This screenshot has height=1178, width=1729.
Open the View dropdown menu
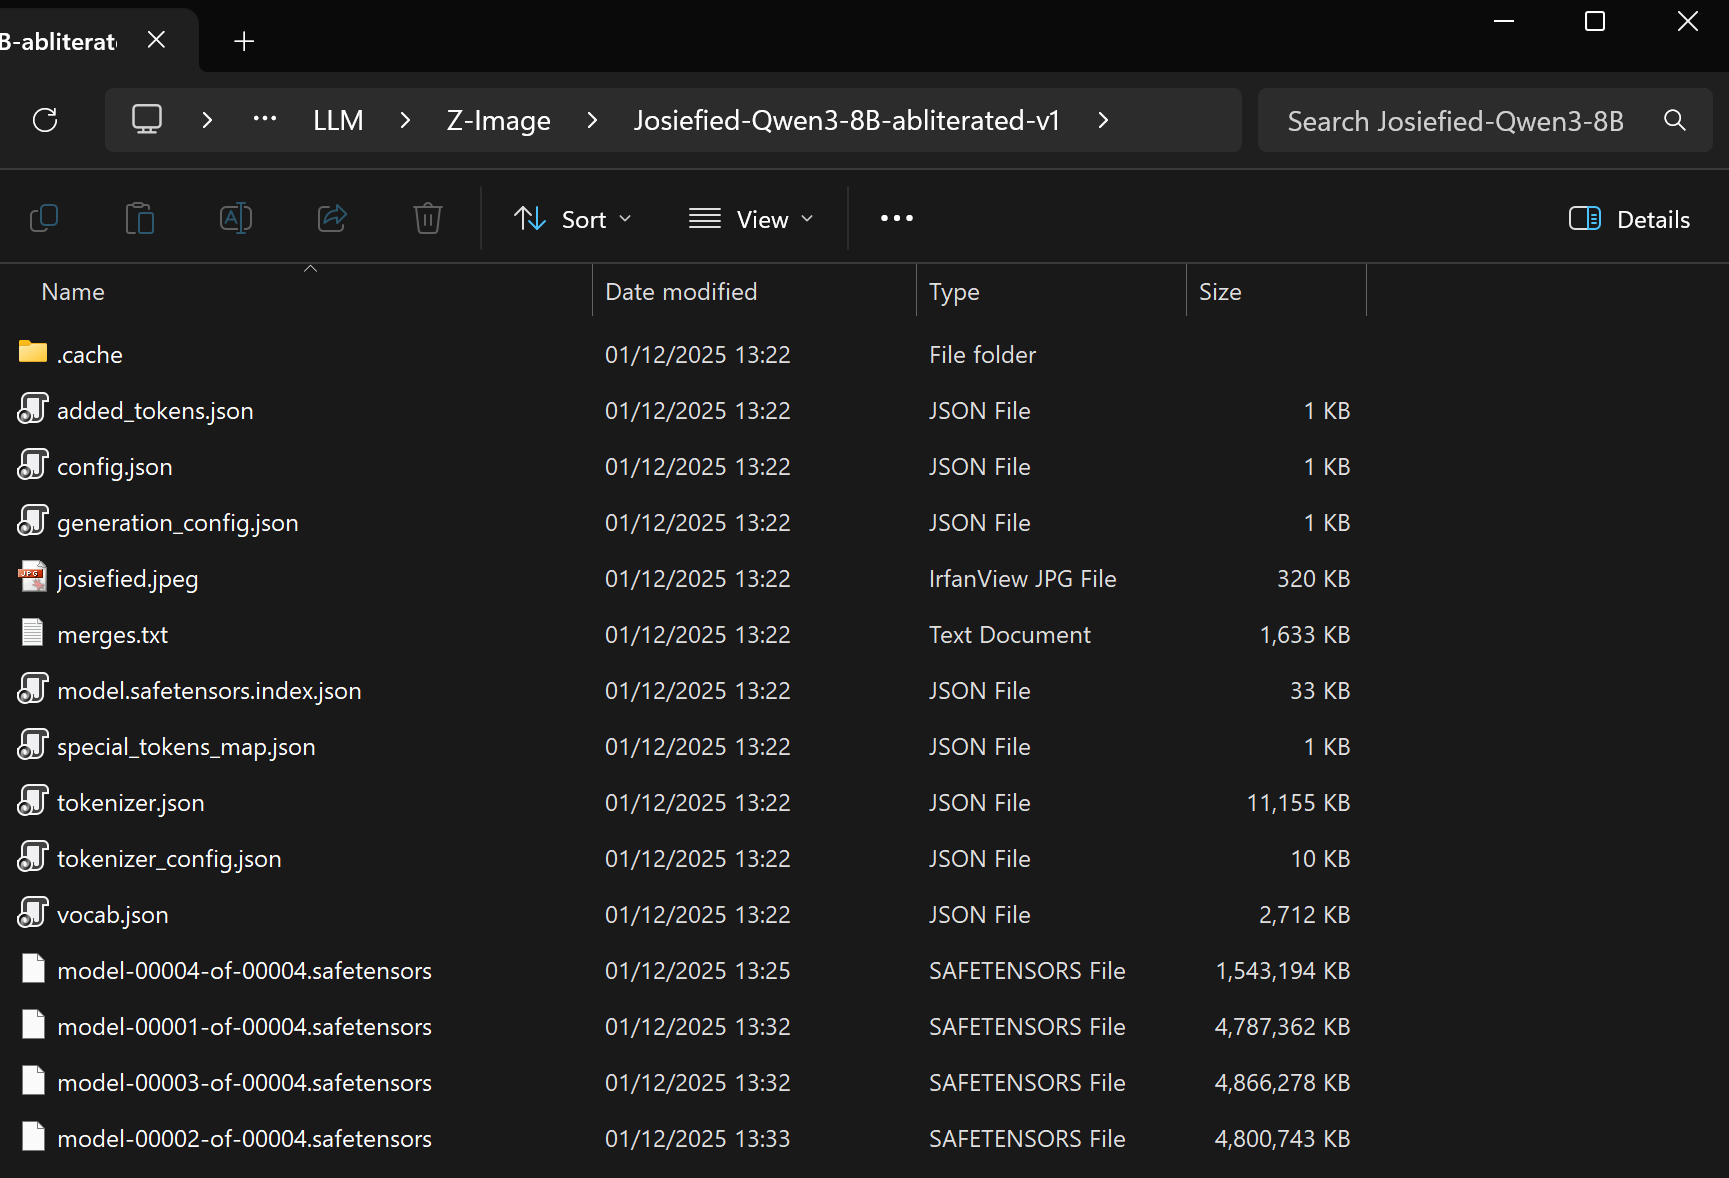tap(751, 219)
